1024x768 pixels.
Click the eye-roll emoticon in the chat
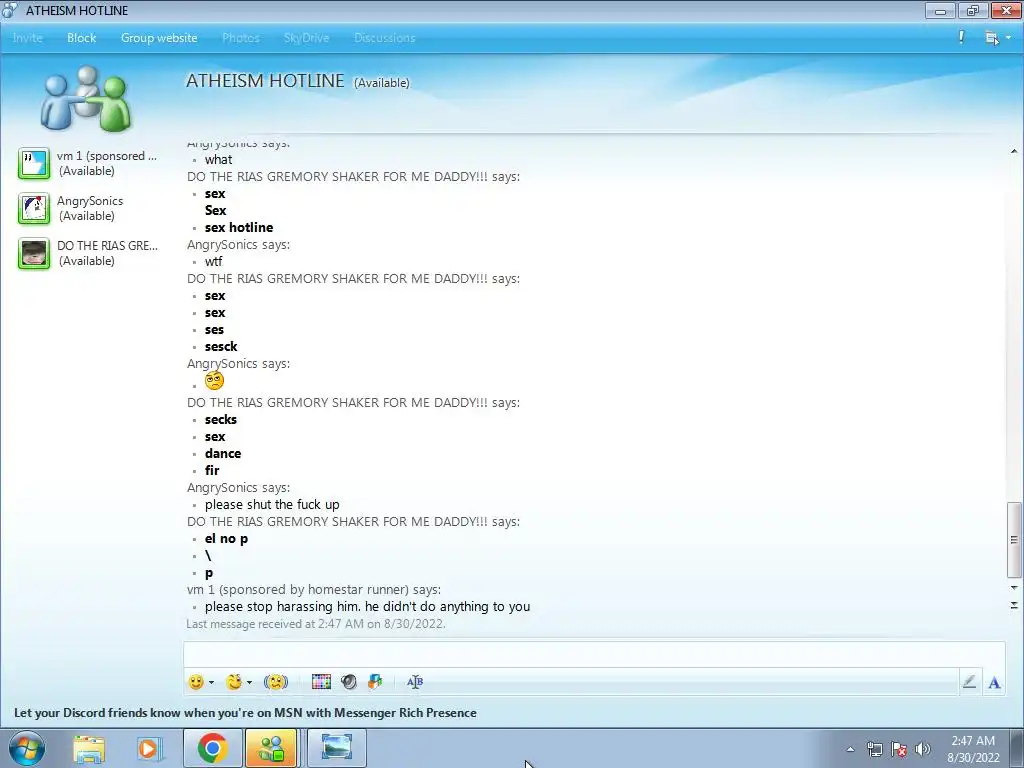[x=214, y=381]
